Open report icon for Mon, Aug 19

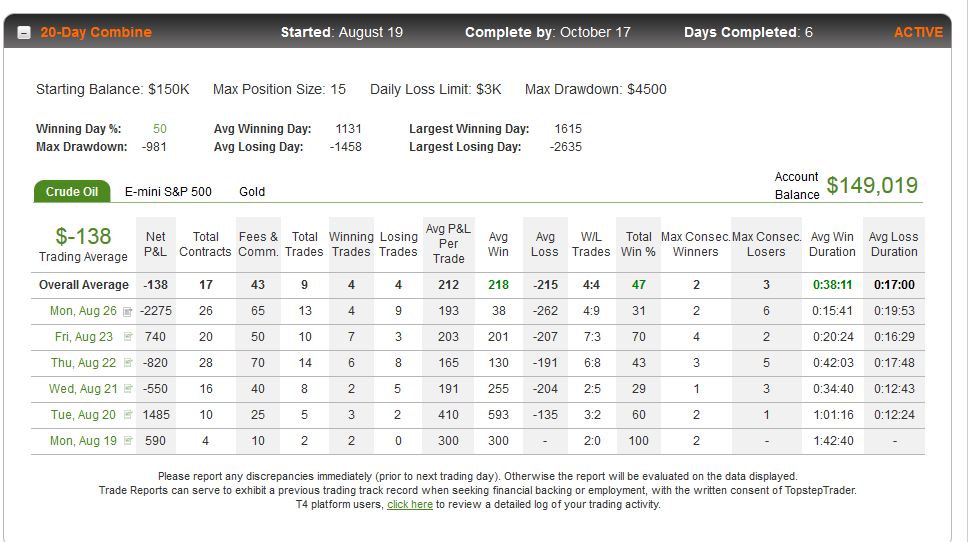point(128,441)
